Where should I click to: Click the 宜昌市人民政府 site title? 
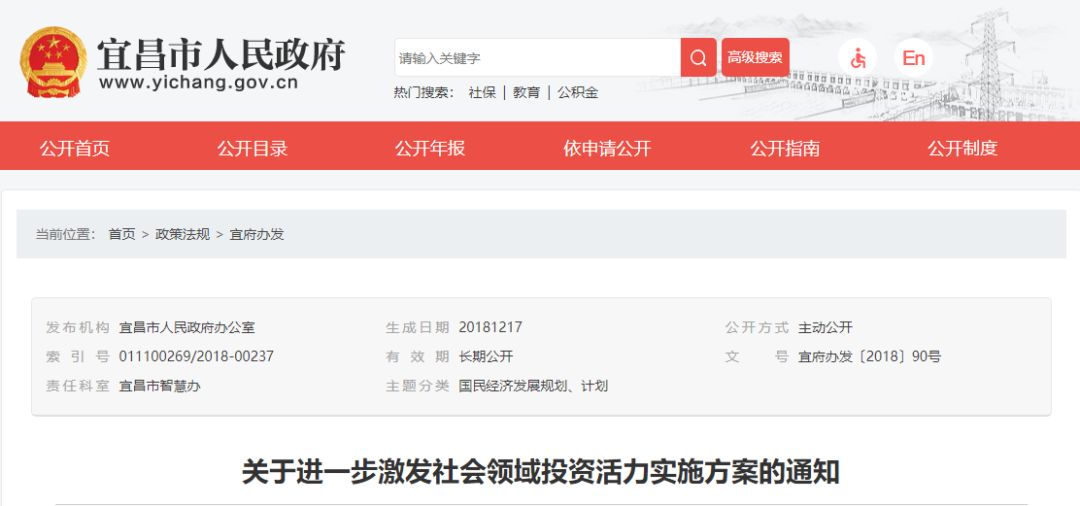(220, 54)
